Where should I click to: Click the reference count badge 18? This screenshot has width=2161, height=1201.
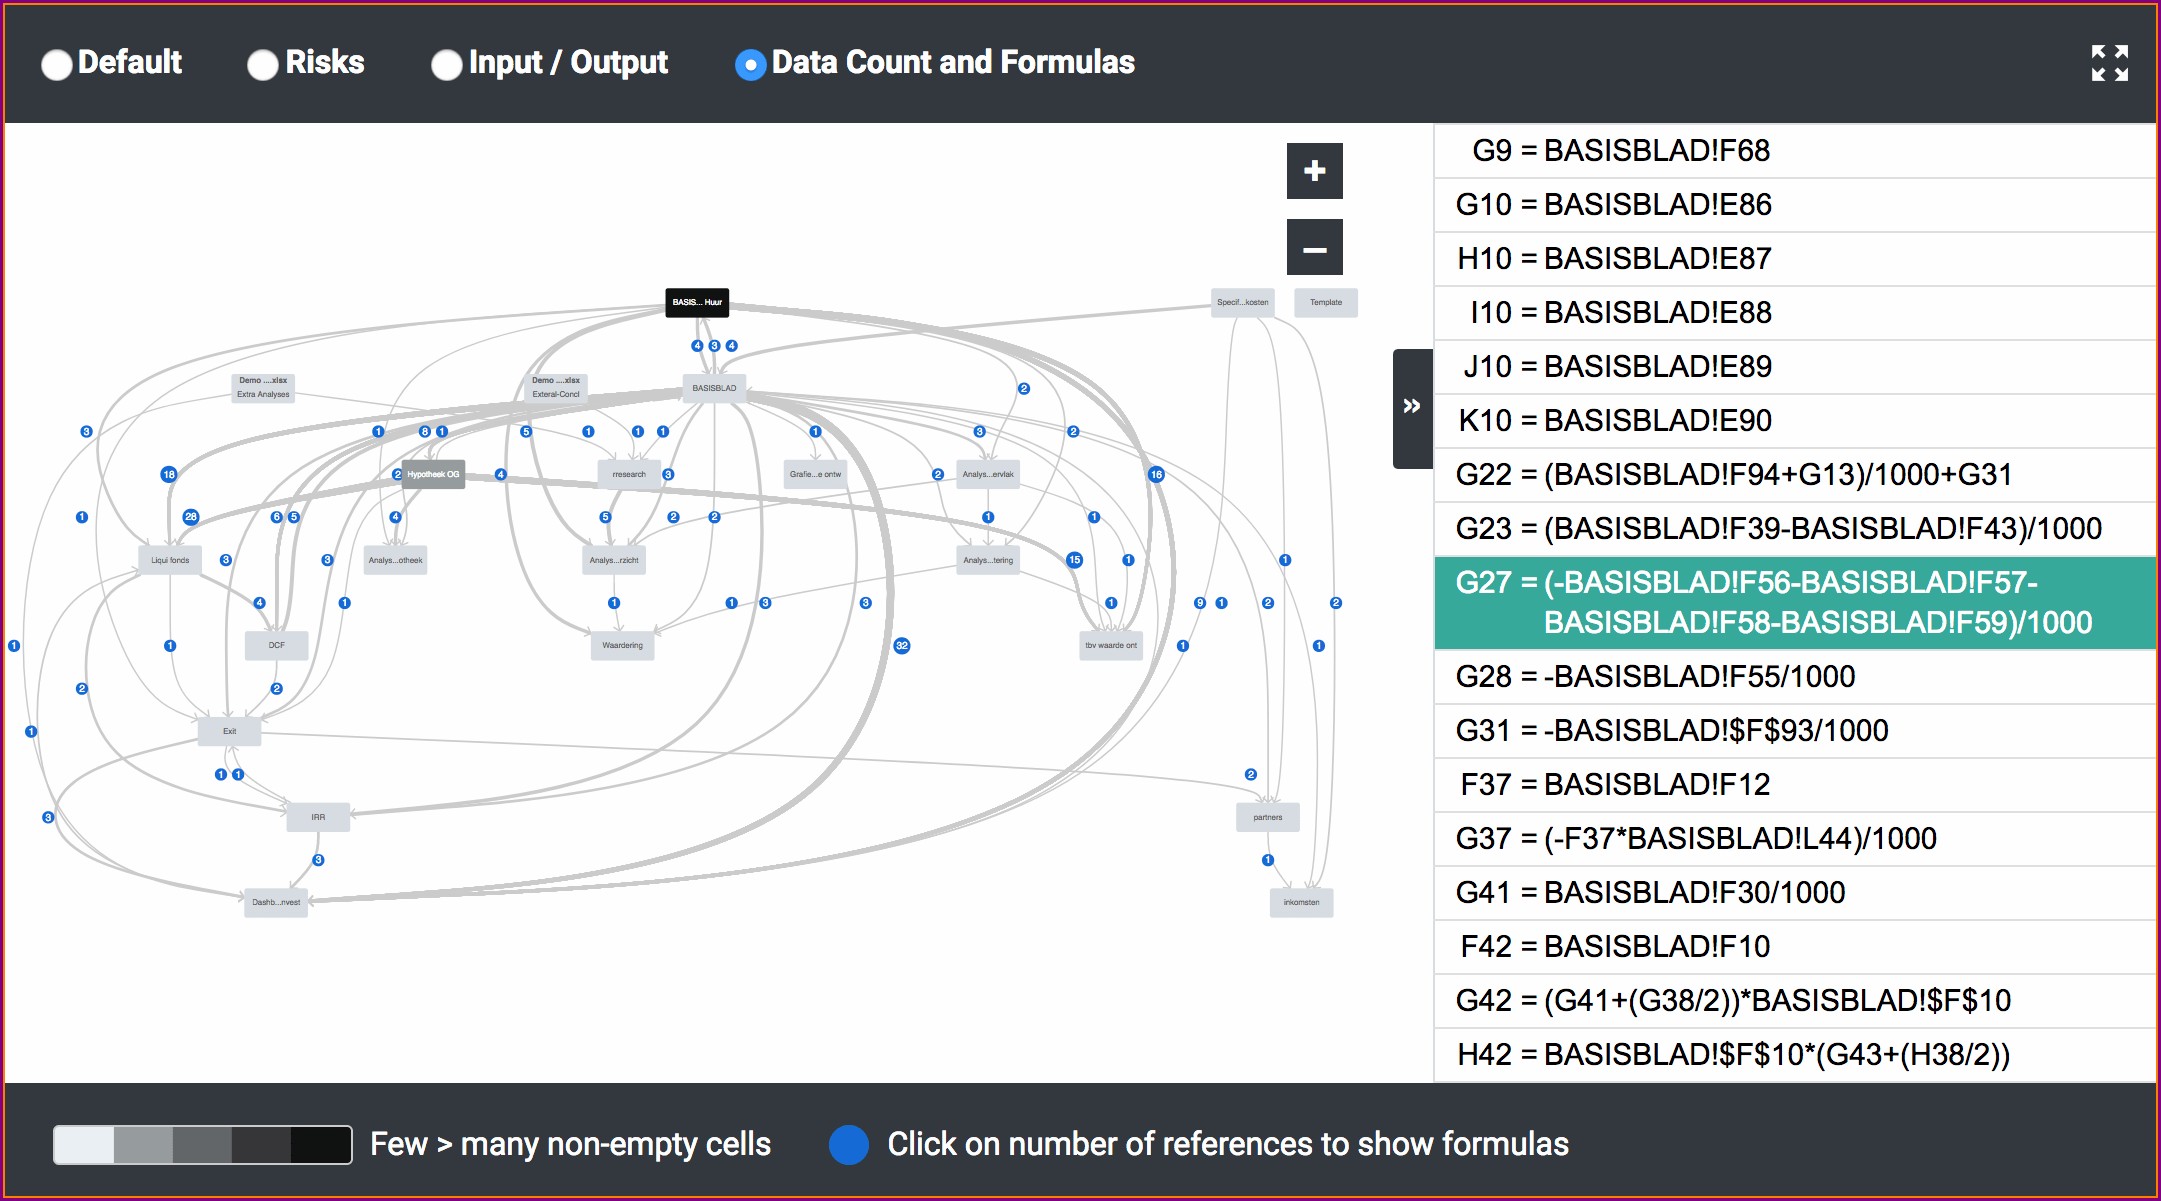pos(169,474)
